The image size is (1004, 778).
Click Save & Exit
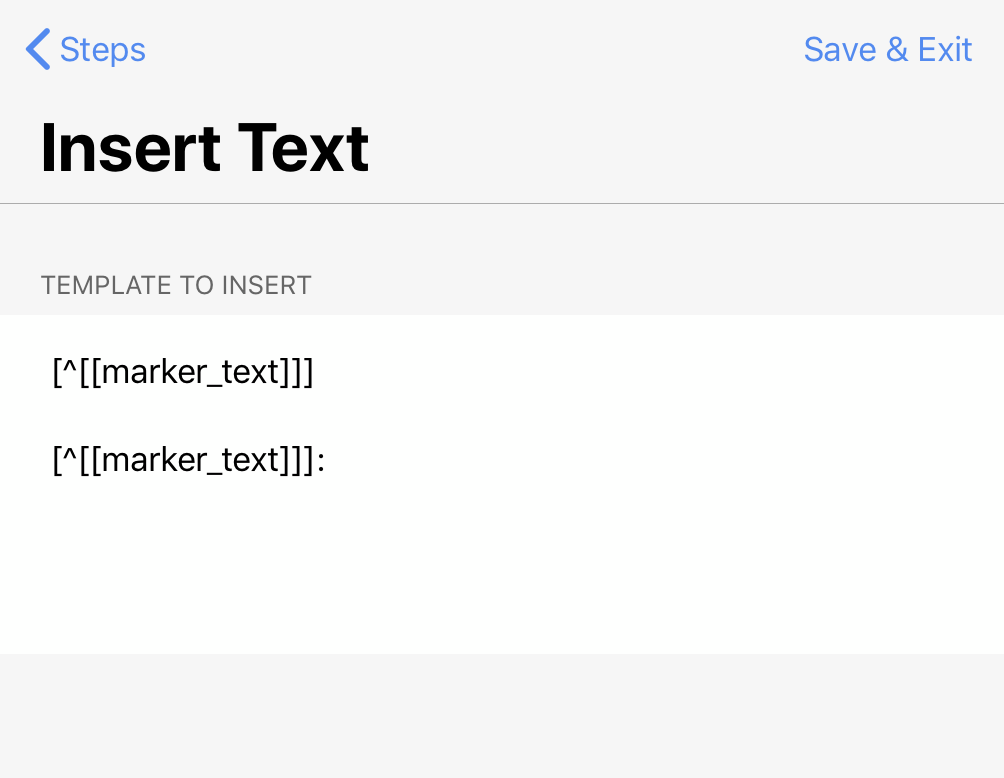pyautogui.click(x=887, y=49)
